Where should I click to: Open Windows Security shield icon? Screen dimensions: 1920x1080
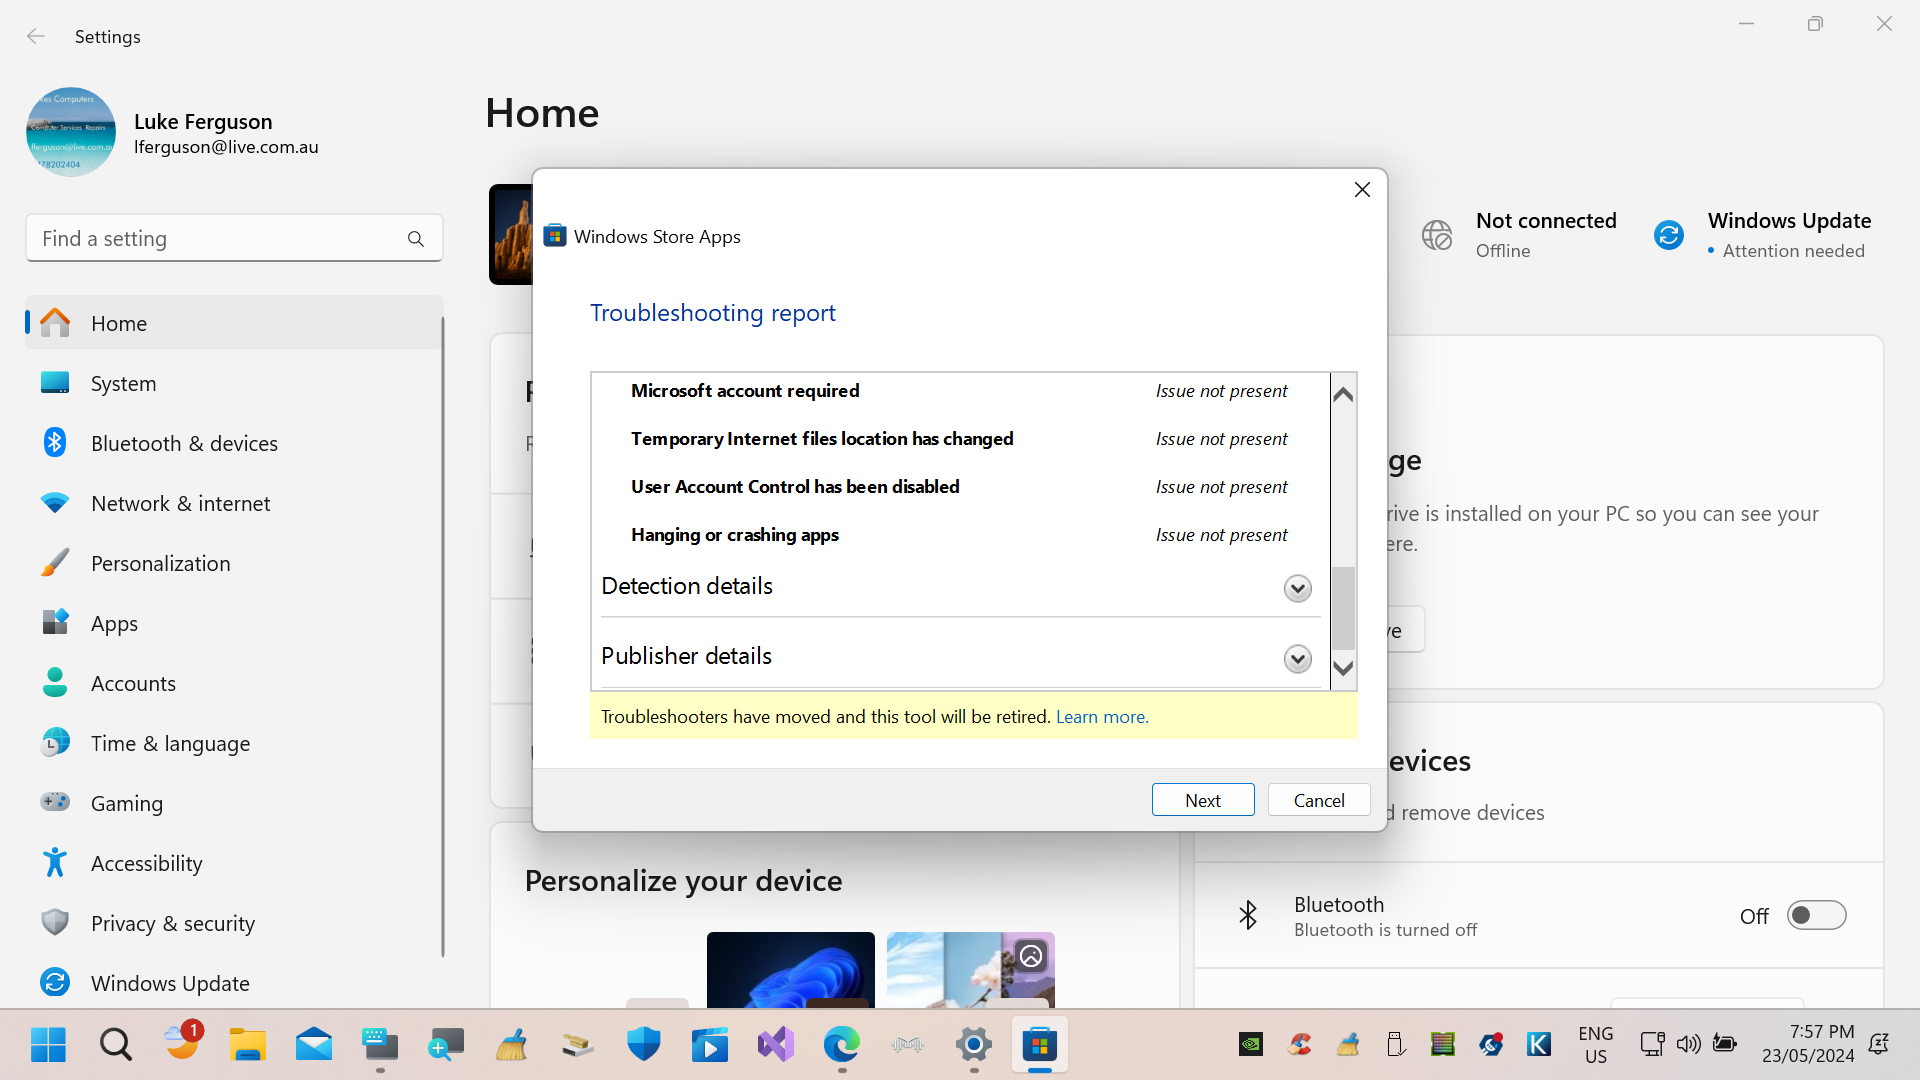(x=643, y=1045)
